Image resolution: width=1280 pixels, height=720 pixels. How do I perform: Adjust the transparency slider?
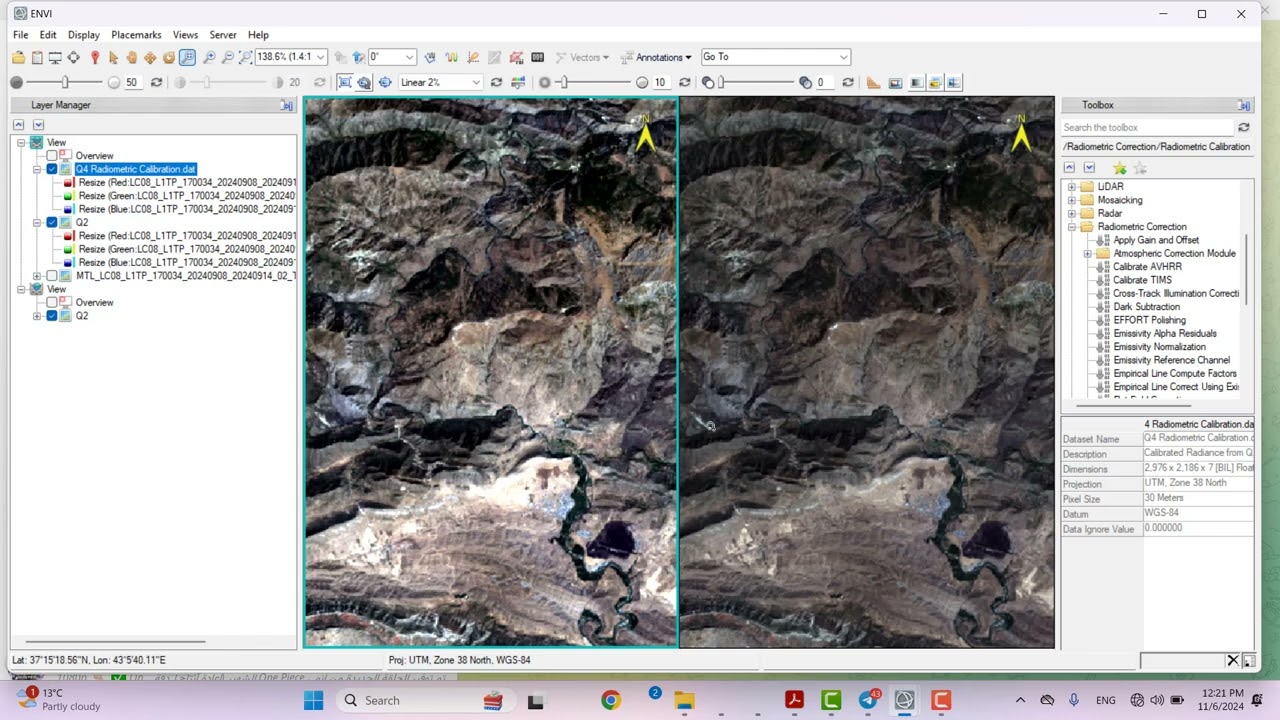721,83
